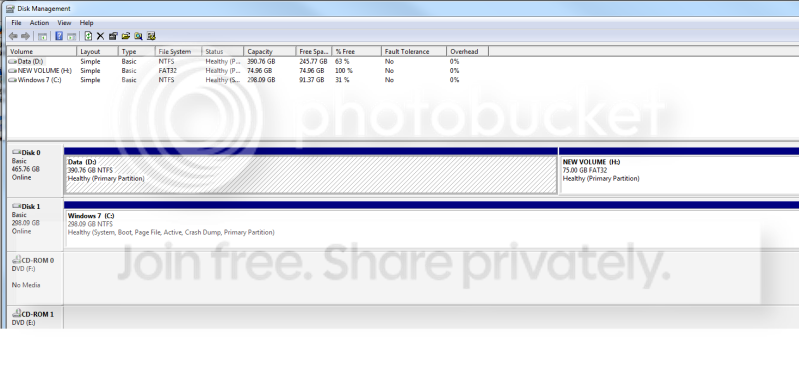The width and height of the screenshot is (799, 370).
Task: Open the View menu
Action: 64,23
